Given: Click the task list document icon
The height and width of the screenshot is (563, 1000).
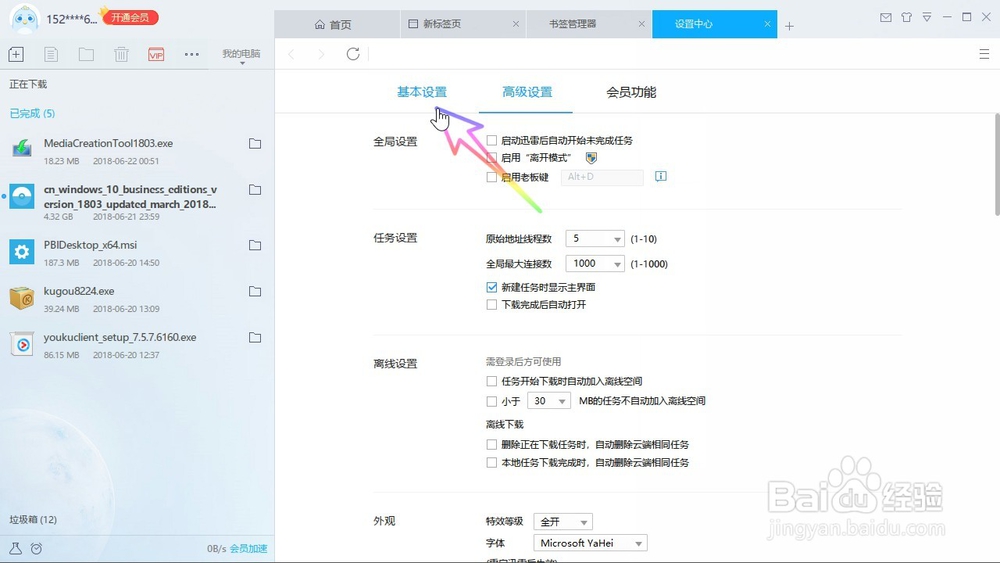Looking at the screenshot, I should (51, 54).
